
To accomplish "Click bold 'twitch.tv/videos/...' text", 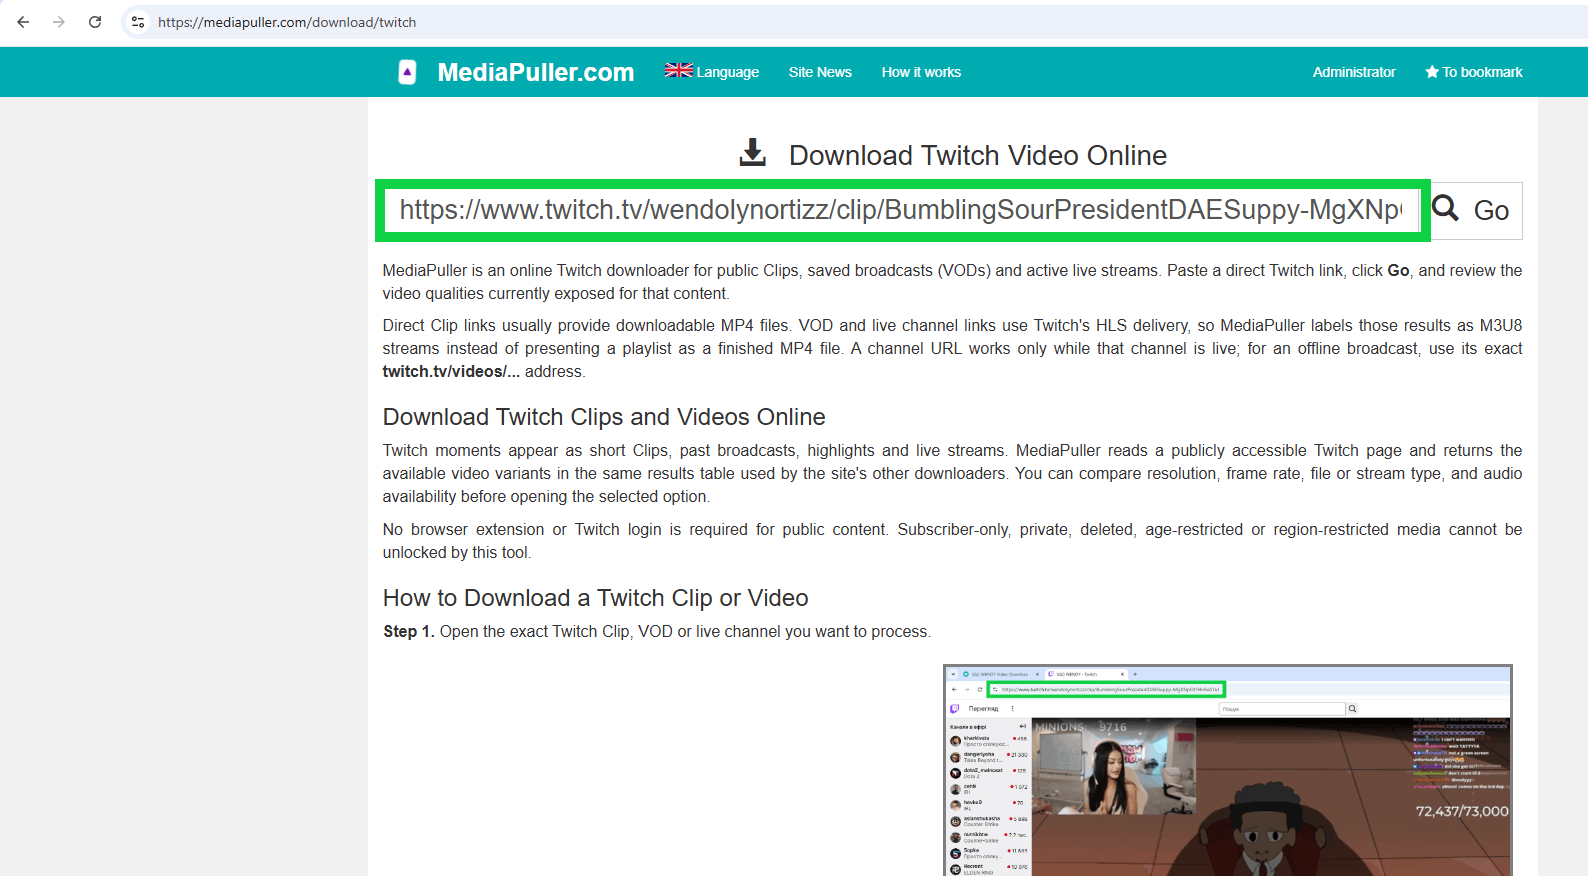I will [451, 372].
